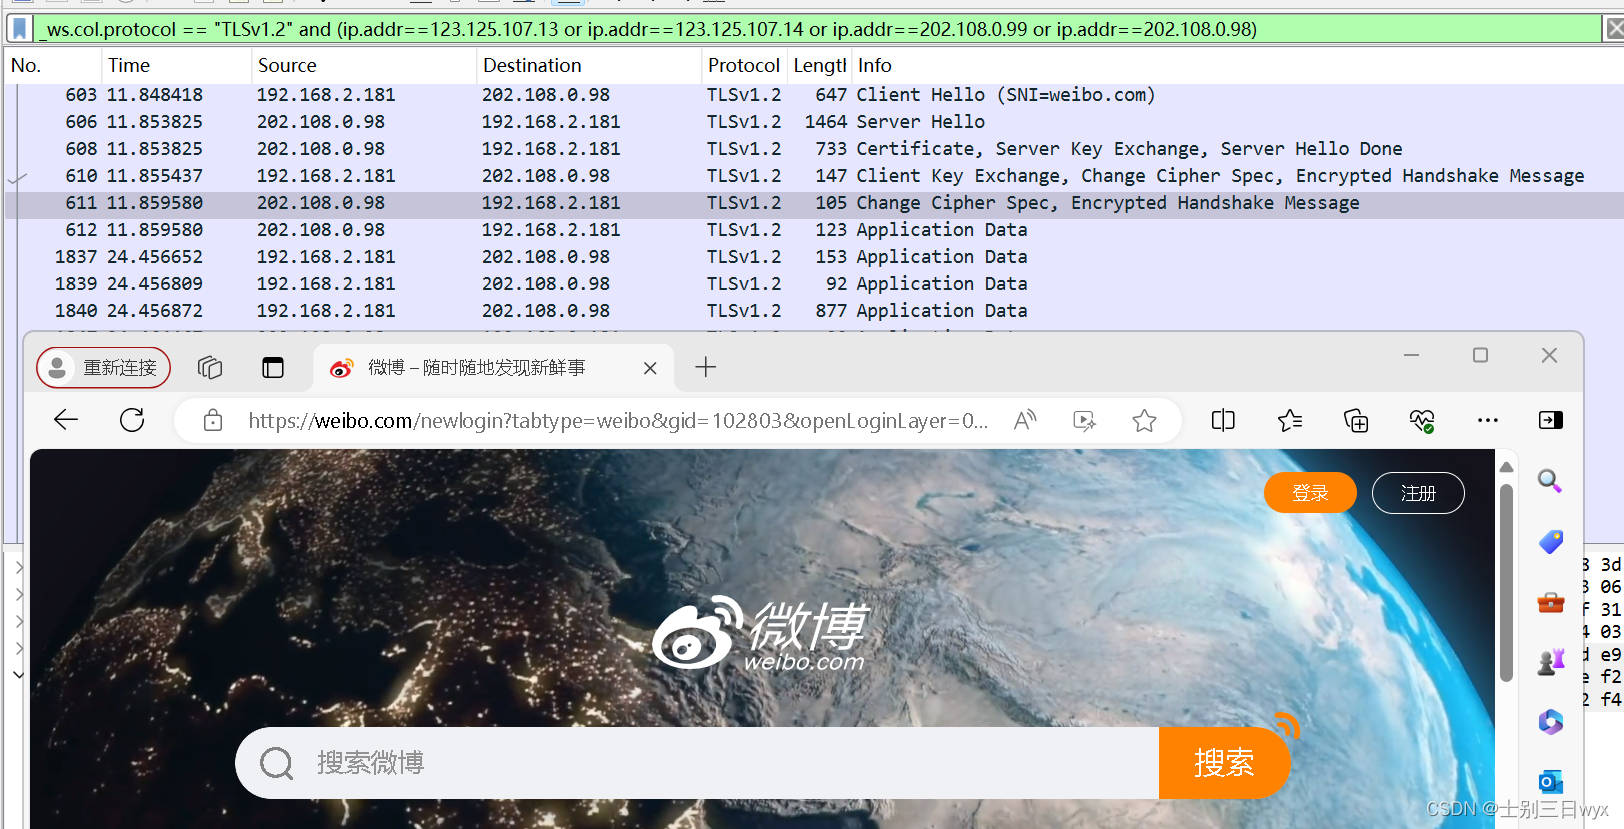1624x829 pixels.
Task: Open sidebar Search magnifier icon
Action: [1550, 481]
